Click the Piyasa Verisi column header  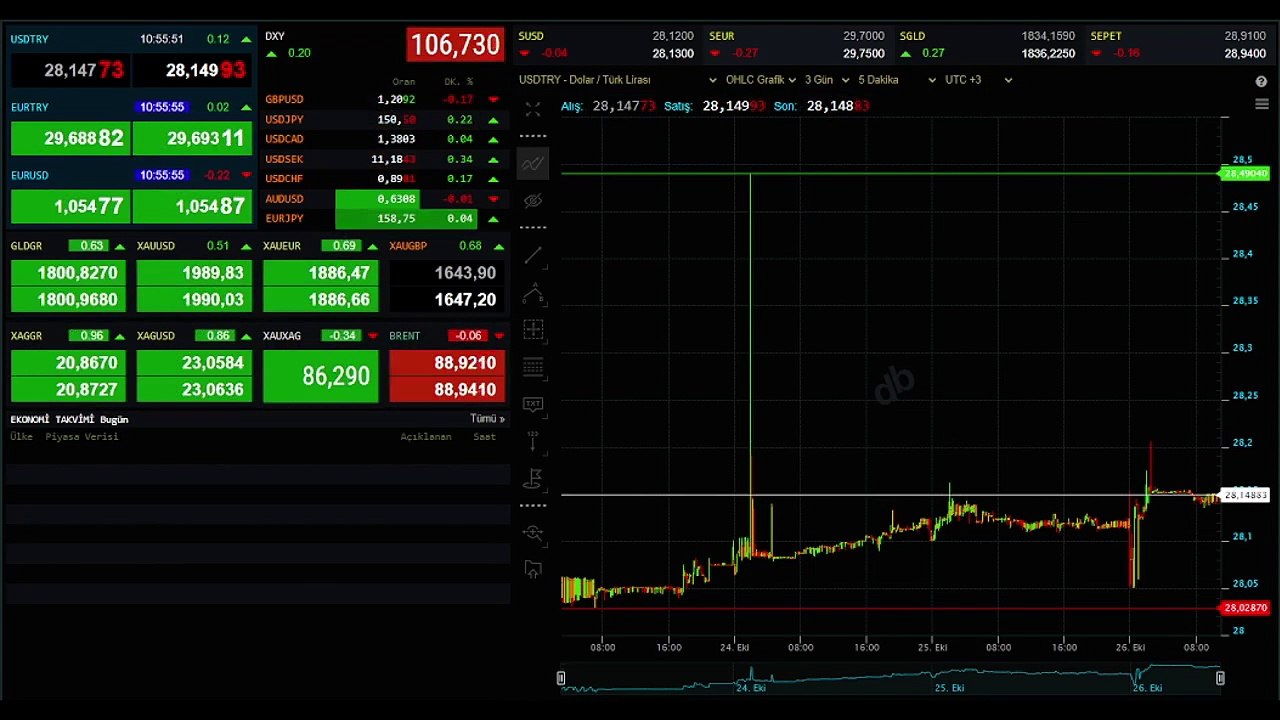coord(82,437)
